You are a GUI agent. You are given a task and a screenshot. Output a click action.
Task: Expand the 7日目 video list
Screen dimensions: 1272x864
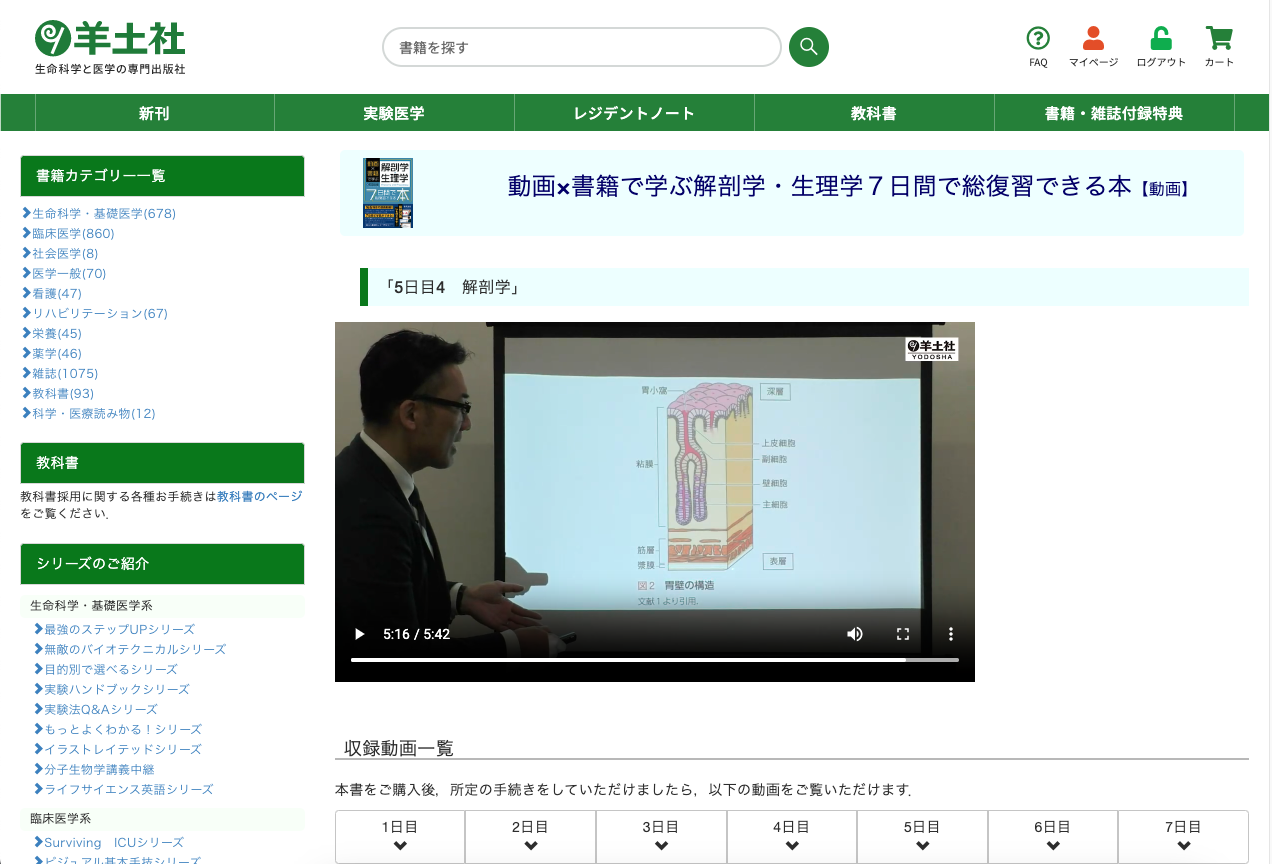coord(1182,837)
